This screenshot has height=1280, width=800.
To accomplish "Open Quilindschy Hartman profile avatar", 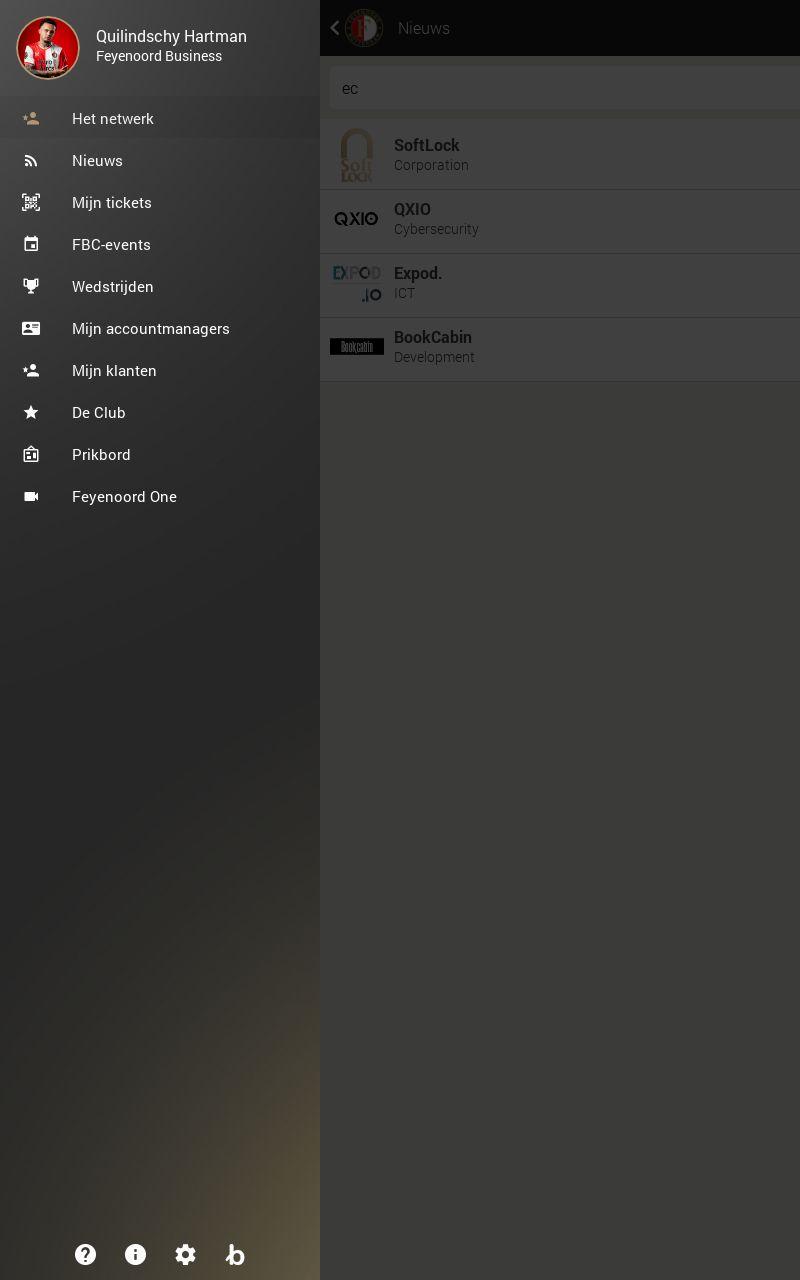I will click(x=48, y=48).
